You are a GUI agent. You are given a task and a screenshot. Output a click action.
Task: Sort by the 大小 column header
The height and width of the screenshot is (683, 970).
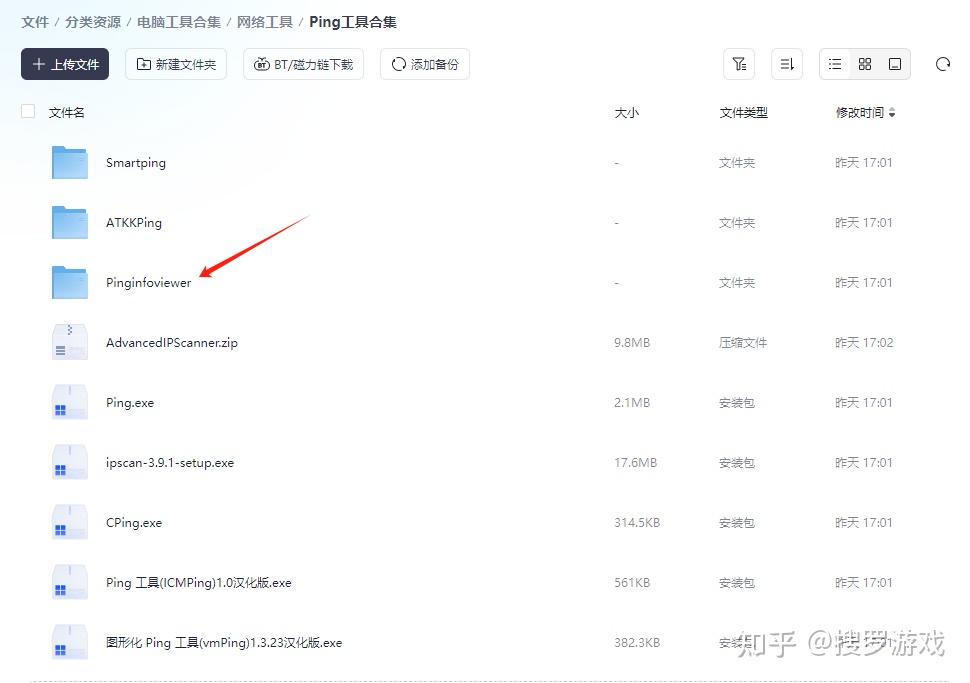point(626,113)
